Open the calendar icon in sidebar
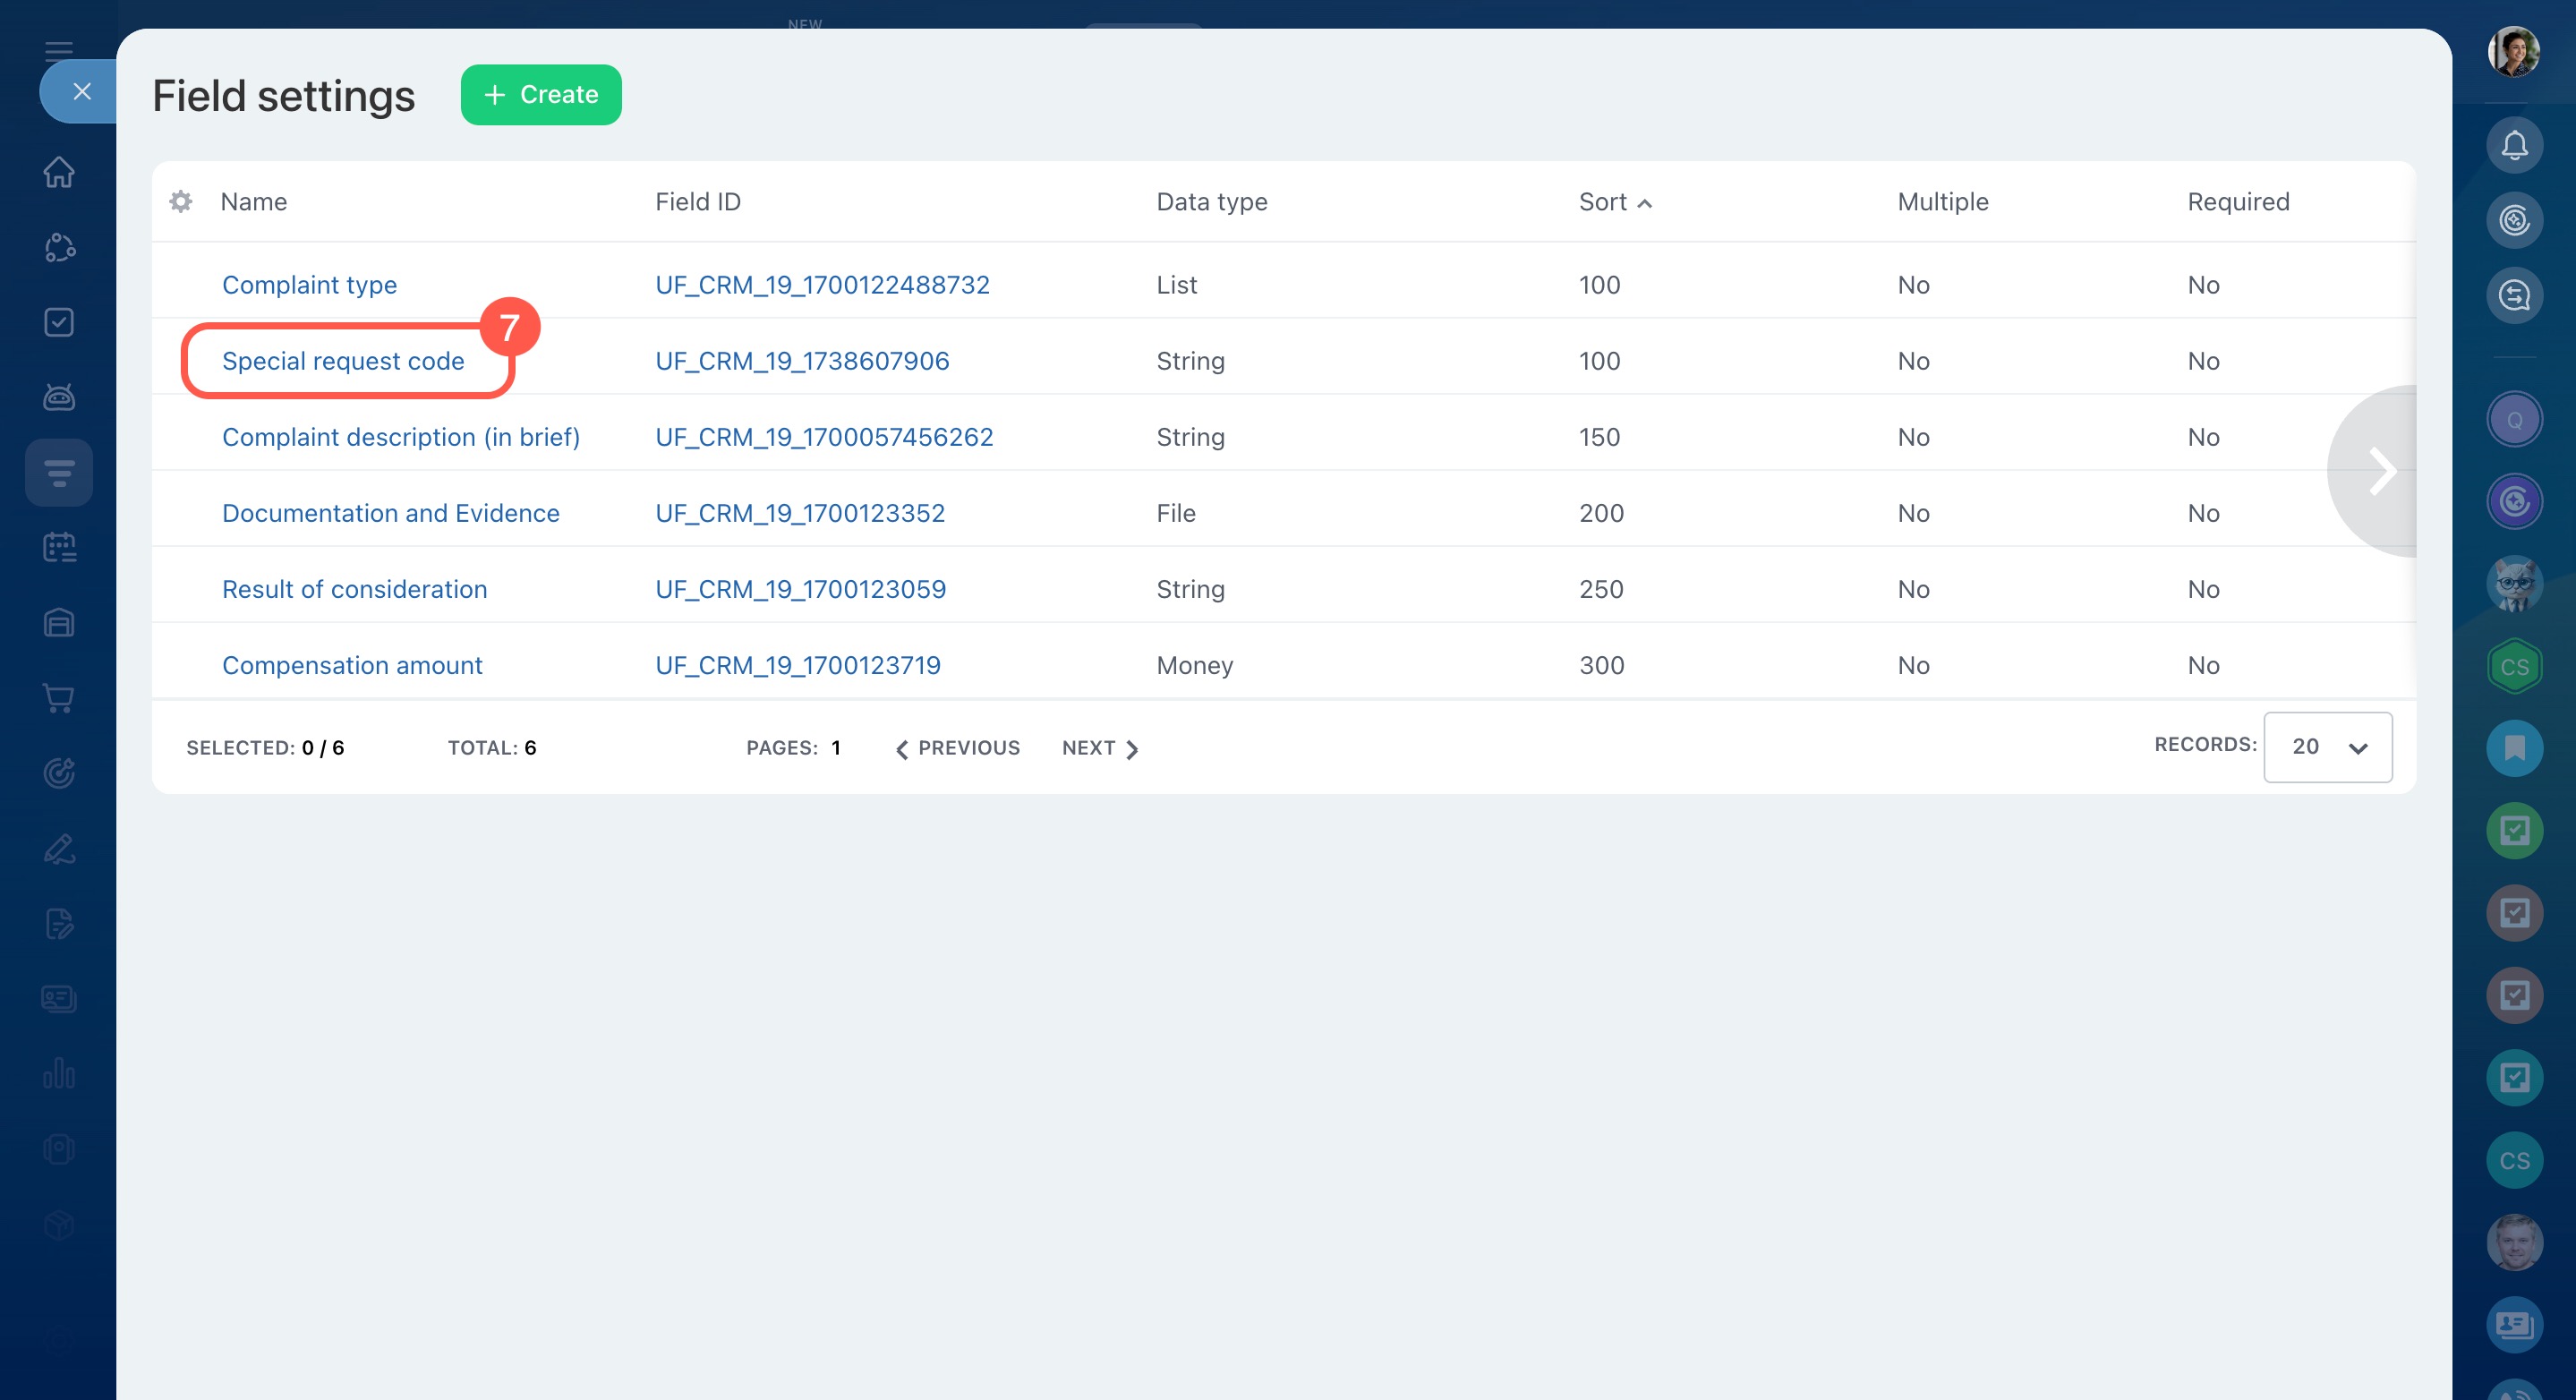 (x=59, y=547)
